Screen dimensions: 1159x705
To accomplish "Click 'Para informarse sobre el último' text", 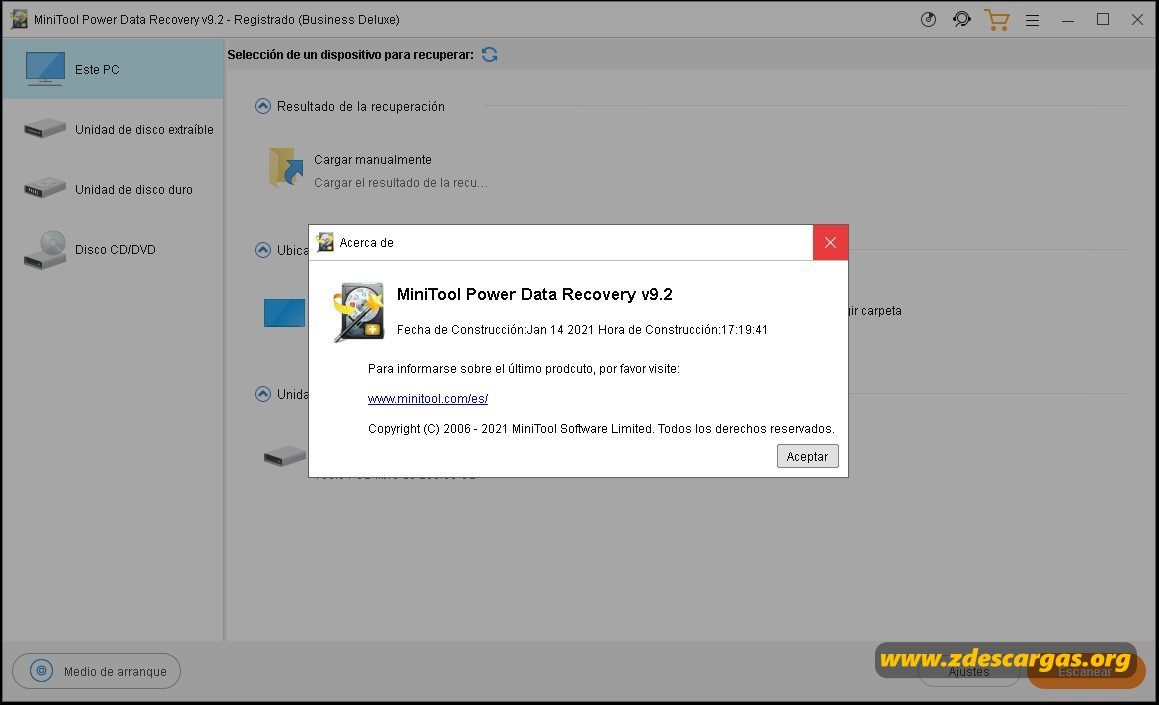I will 523,369.
